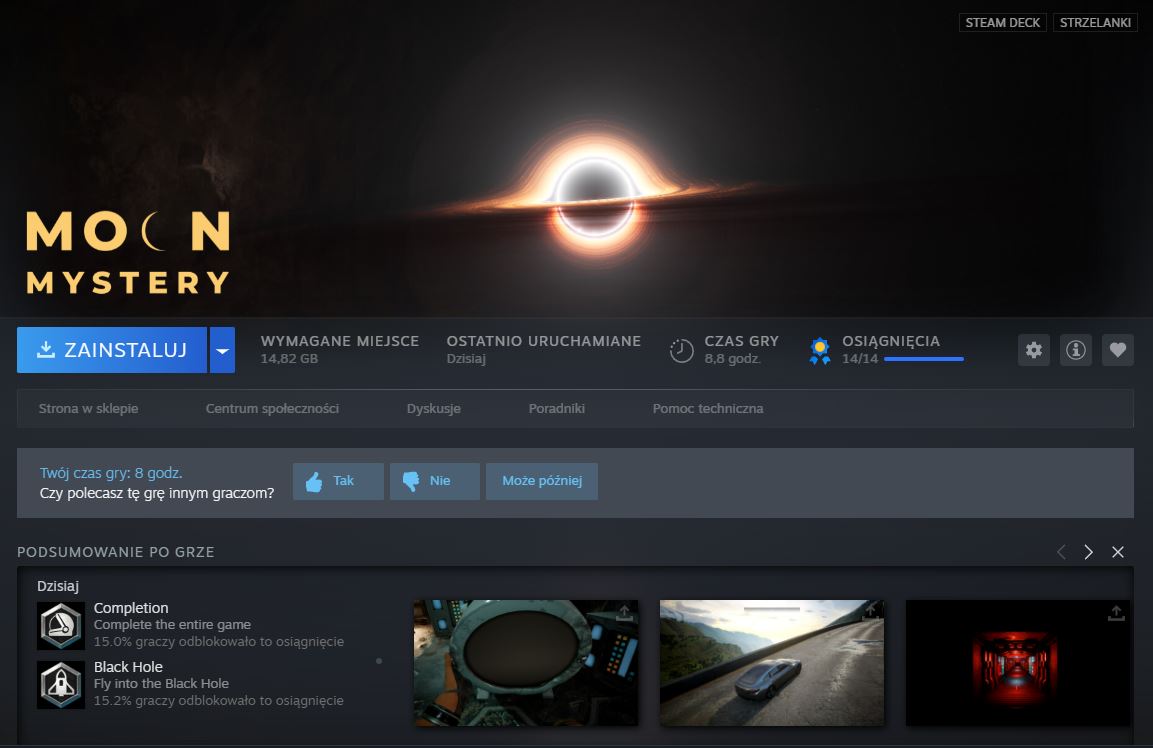Click the '14,82 GB' required space value
This screenshot has height=748, width=1153.
[x=289, y=359]
